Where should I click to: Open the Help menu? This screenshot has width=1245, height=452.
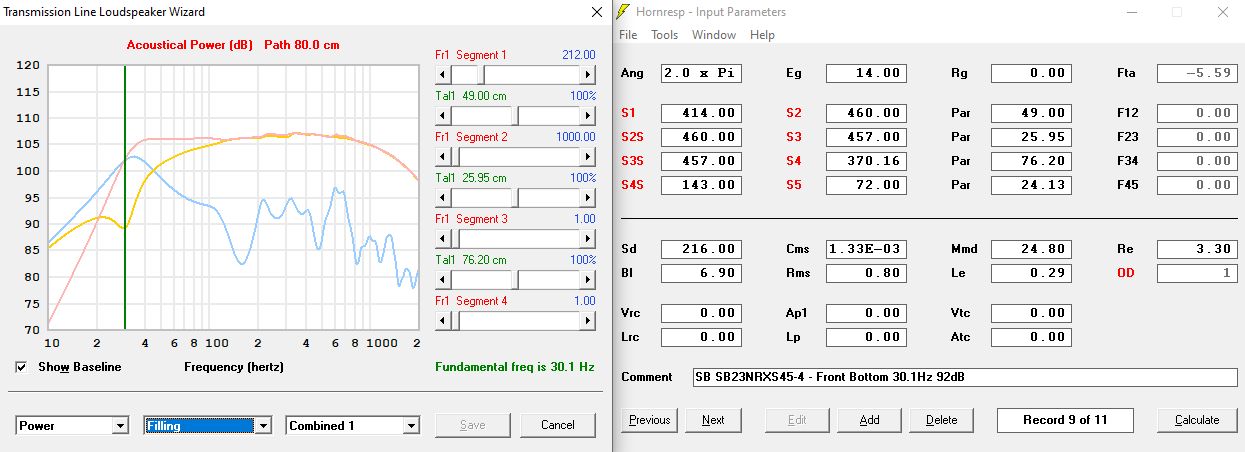(762, 35)
